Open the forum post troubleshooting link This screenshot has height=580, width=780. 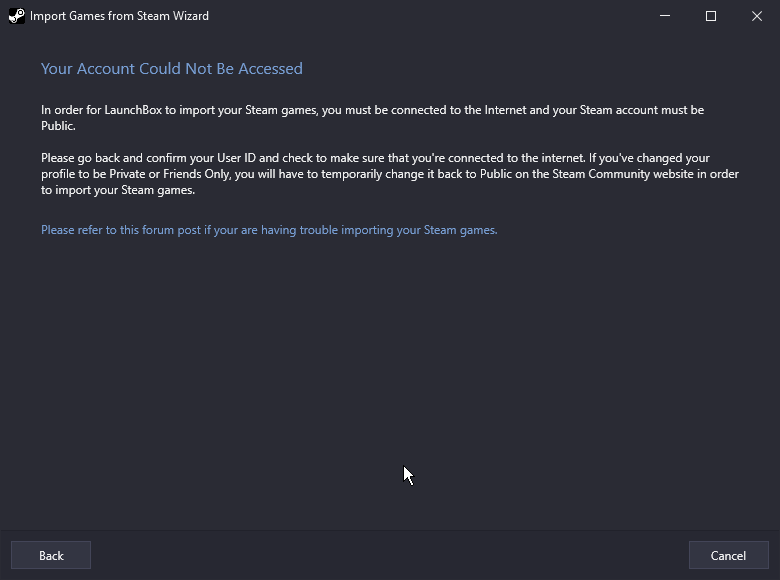pos(269,230)
